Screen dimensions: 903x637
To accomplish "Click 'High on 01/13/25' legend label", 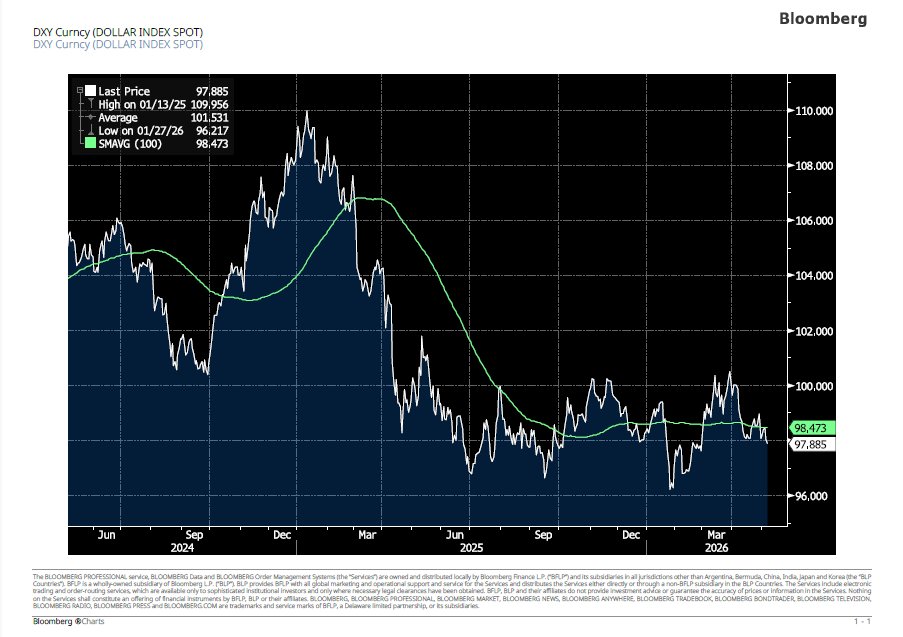I will (x=142, y=104).
